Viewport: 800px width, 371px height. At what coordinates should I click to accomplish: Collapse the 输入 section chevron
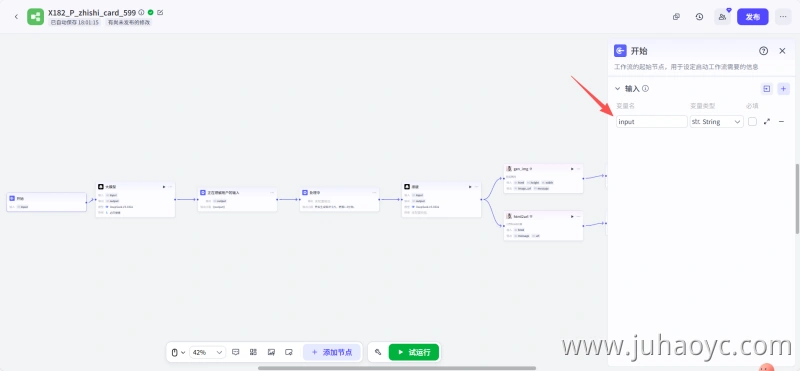tap(617, 89)
